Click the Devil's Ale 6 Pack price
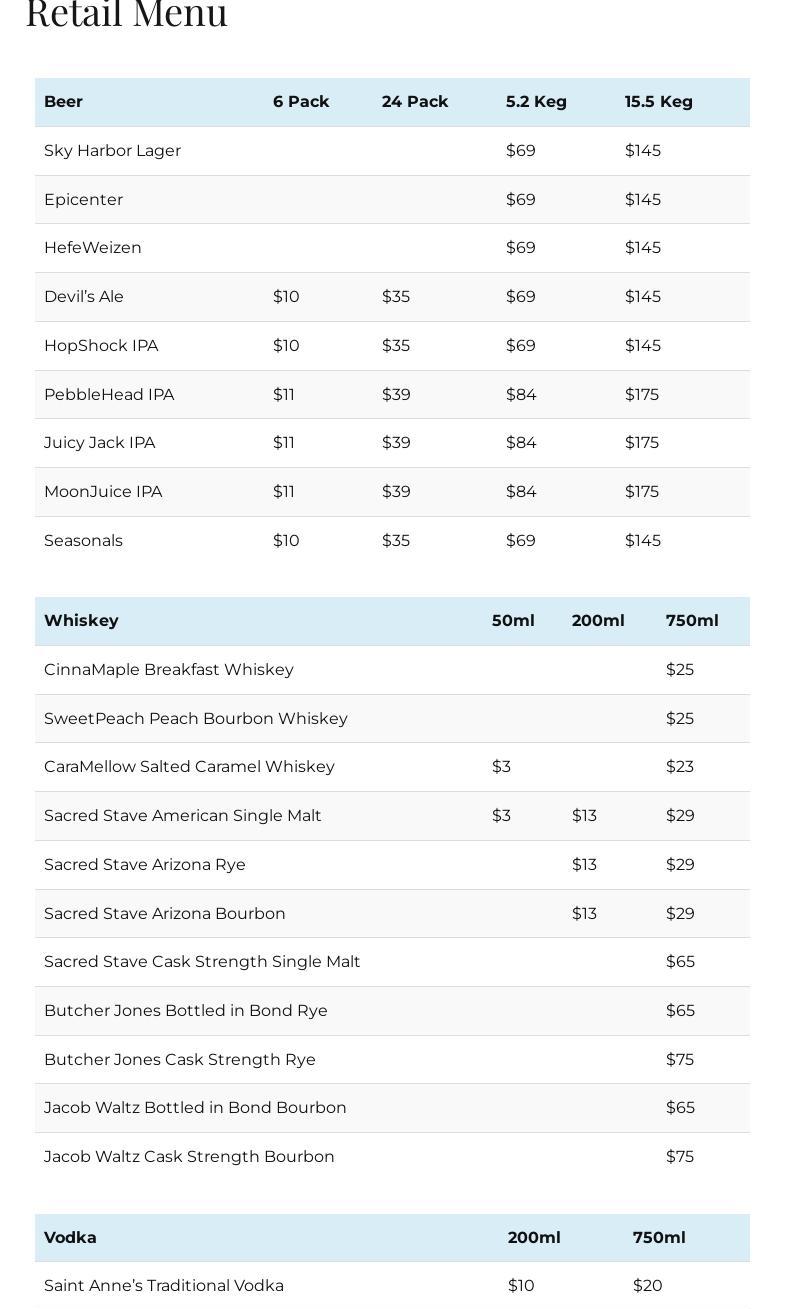Screen dimensions: 785x1309 pos(286,297)
